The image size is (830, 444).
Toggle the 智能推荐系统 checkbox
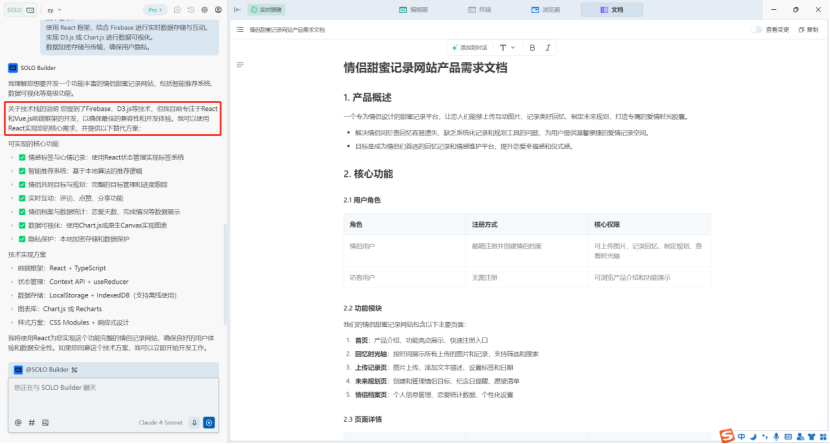(x=22, y=171)
